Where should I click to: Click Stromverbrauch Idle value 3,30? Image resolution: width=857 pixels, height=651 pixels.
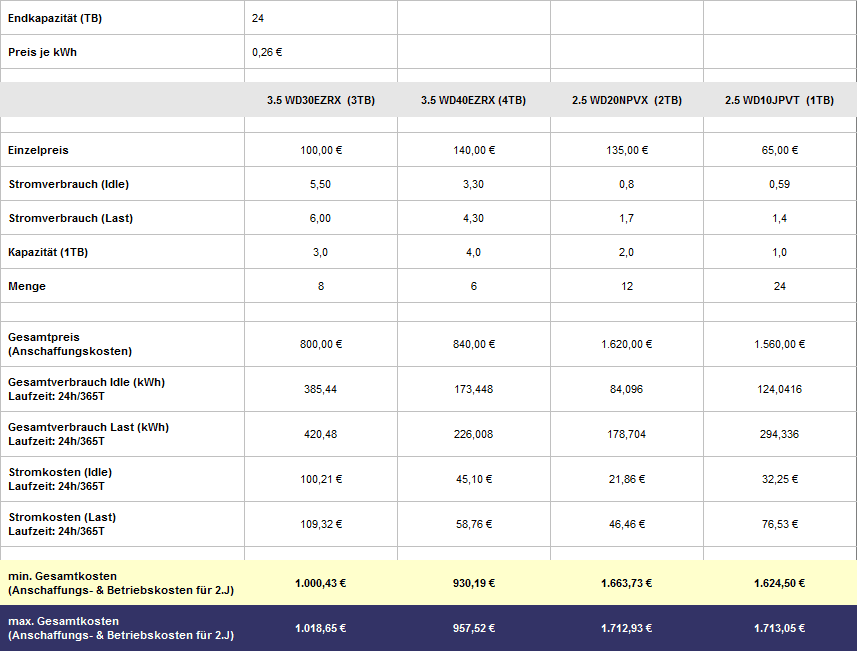point(474,184)
